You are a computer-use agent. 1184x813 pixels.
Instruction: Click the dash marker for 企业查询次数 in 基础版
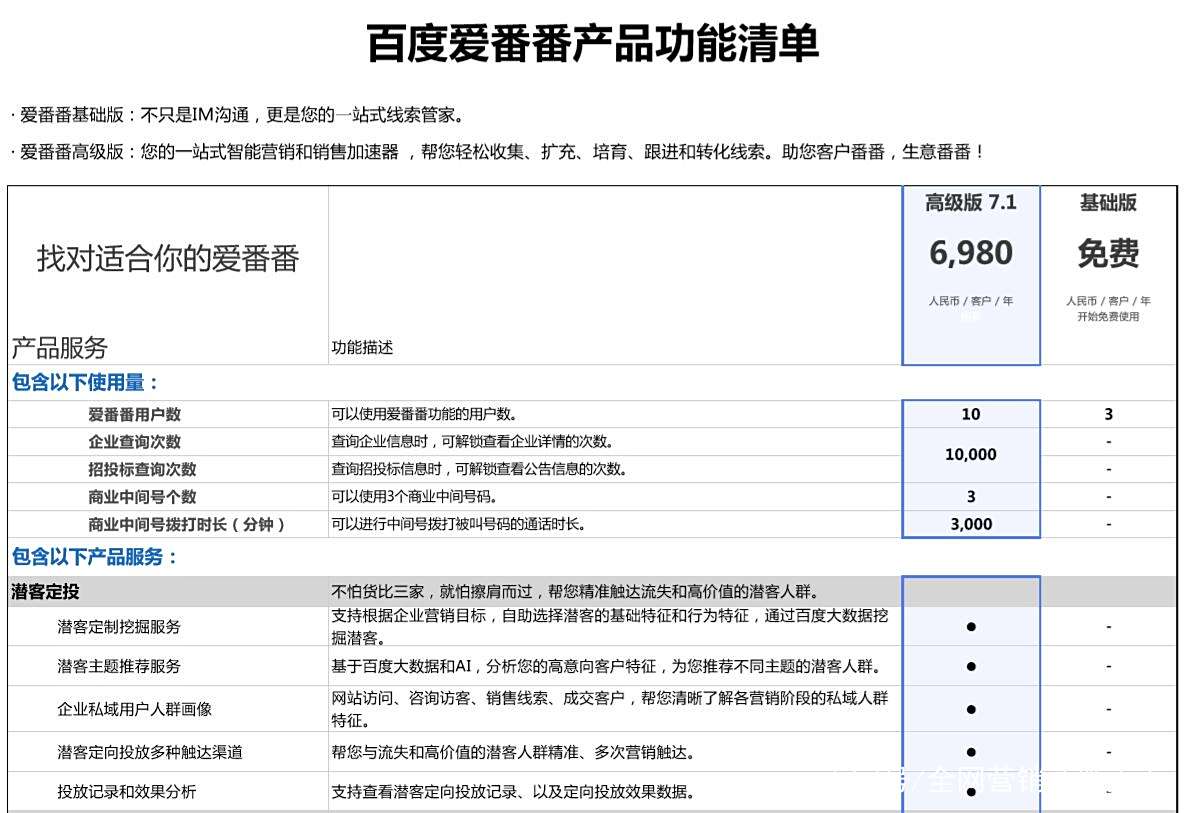pos(1108,441)
